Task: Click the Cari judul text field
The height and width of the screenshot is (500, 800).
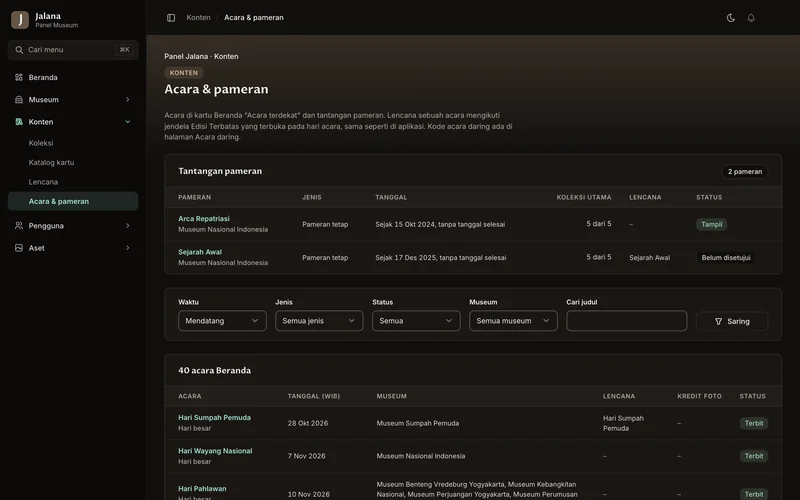Action: (x=627, y=321)
